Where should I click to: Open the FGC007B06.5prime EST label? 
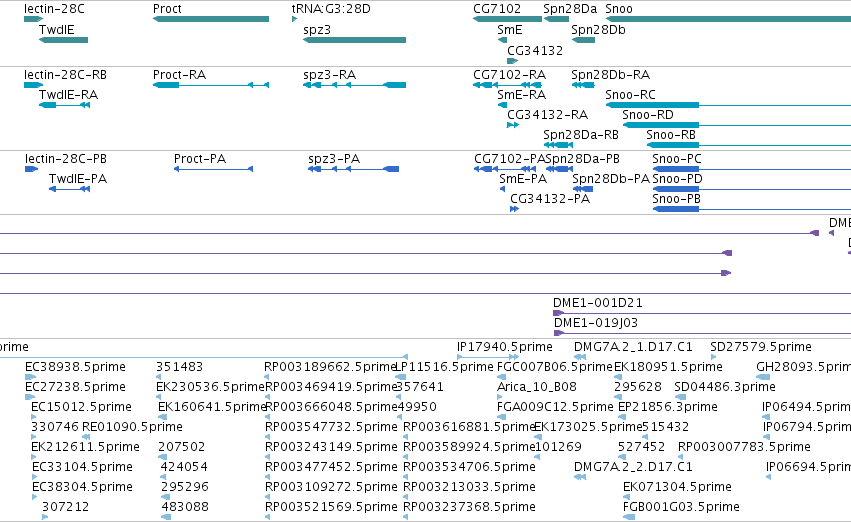tap(555, 366)
